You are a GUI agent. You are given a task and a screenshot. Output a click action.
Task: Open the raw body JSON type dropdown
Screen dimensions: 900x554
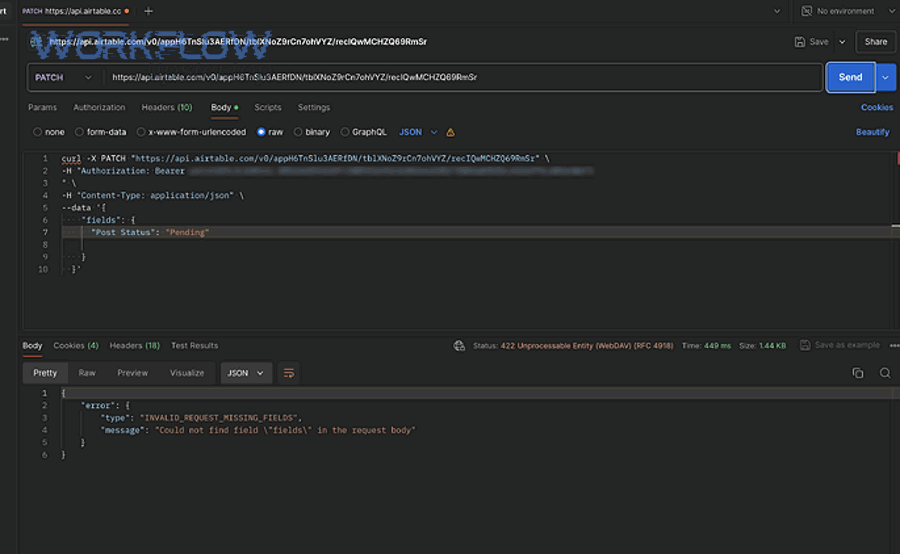pos(418,132)
